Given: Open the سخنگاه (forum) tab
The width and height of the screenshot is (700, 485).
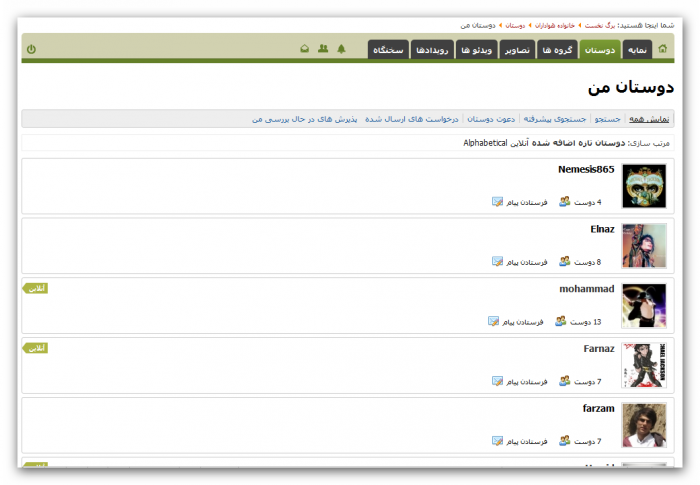Looking at the screenshot, I should (x=388, y=50).
